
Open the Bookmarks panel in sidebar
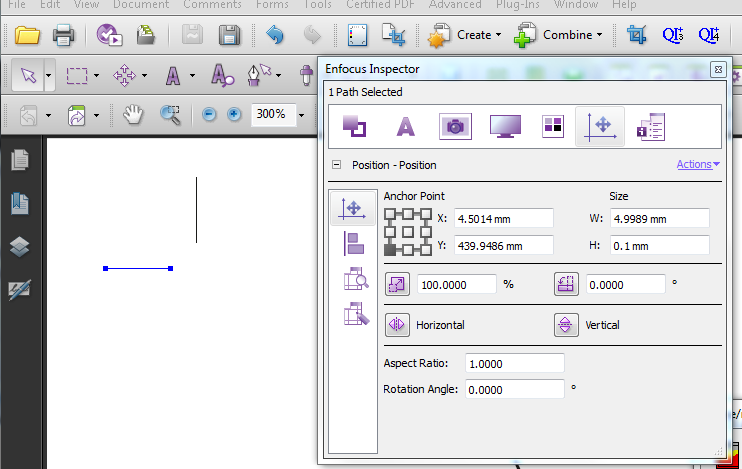pyautogui.click(x=20, y=204)
